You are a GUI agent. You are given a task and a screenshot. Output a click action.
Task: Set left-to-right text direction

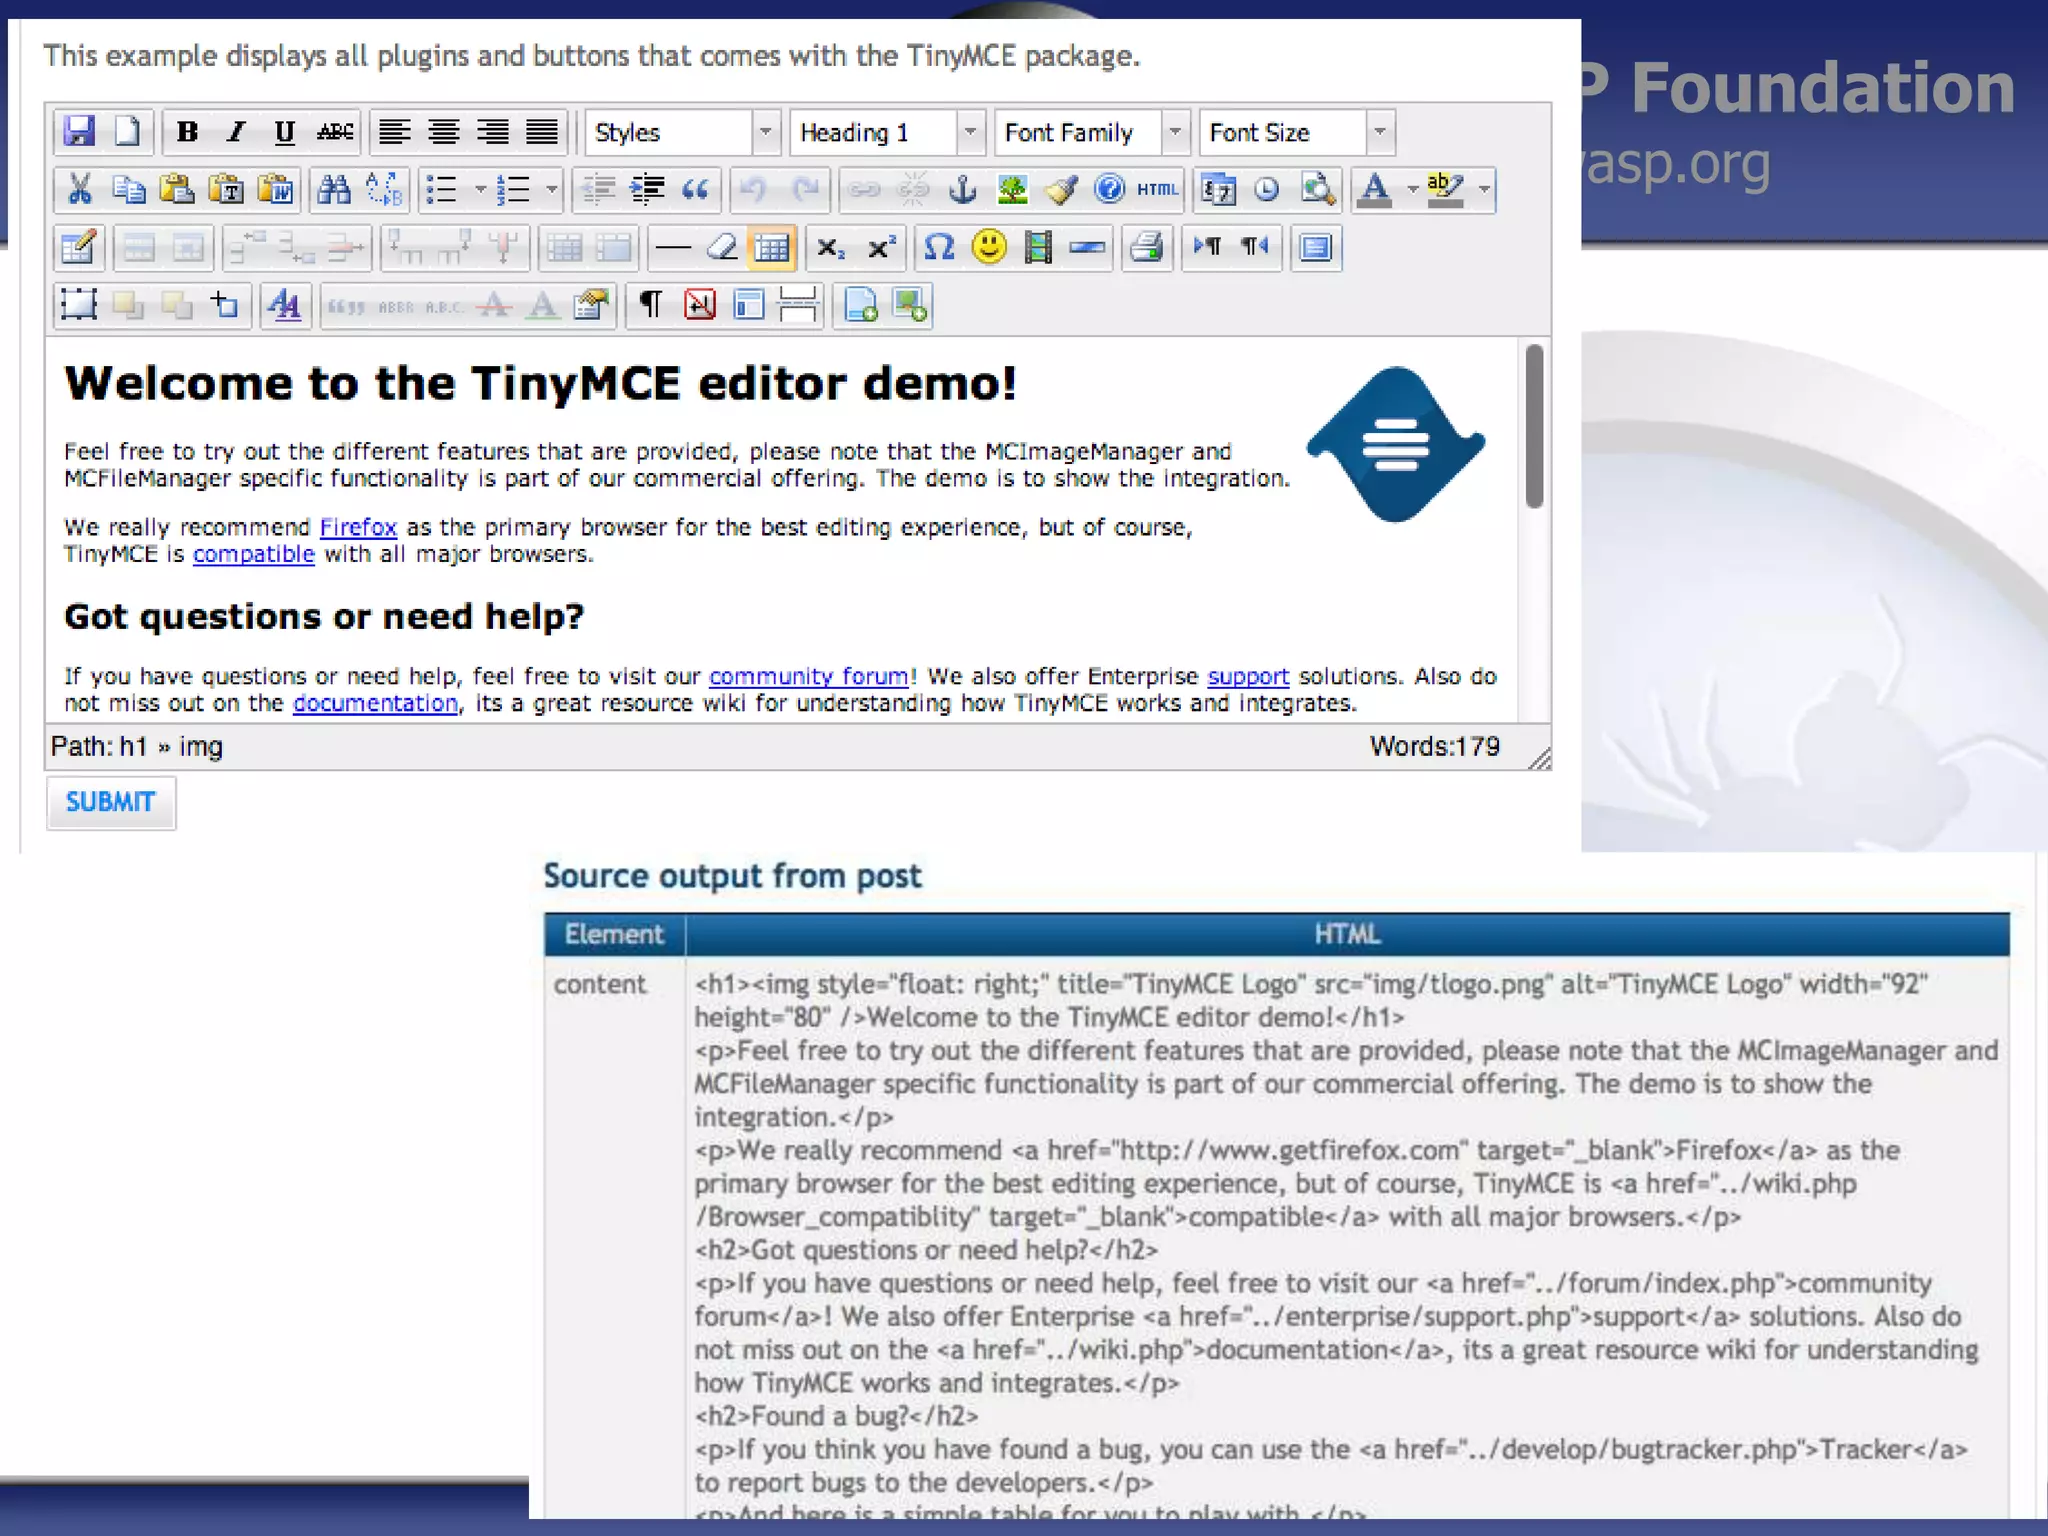pyautogui.click(x=1207, y=247)
